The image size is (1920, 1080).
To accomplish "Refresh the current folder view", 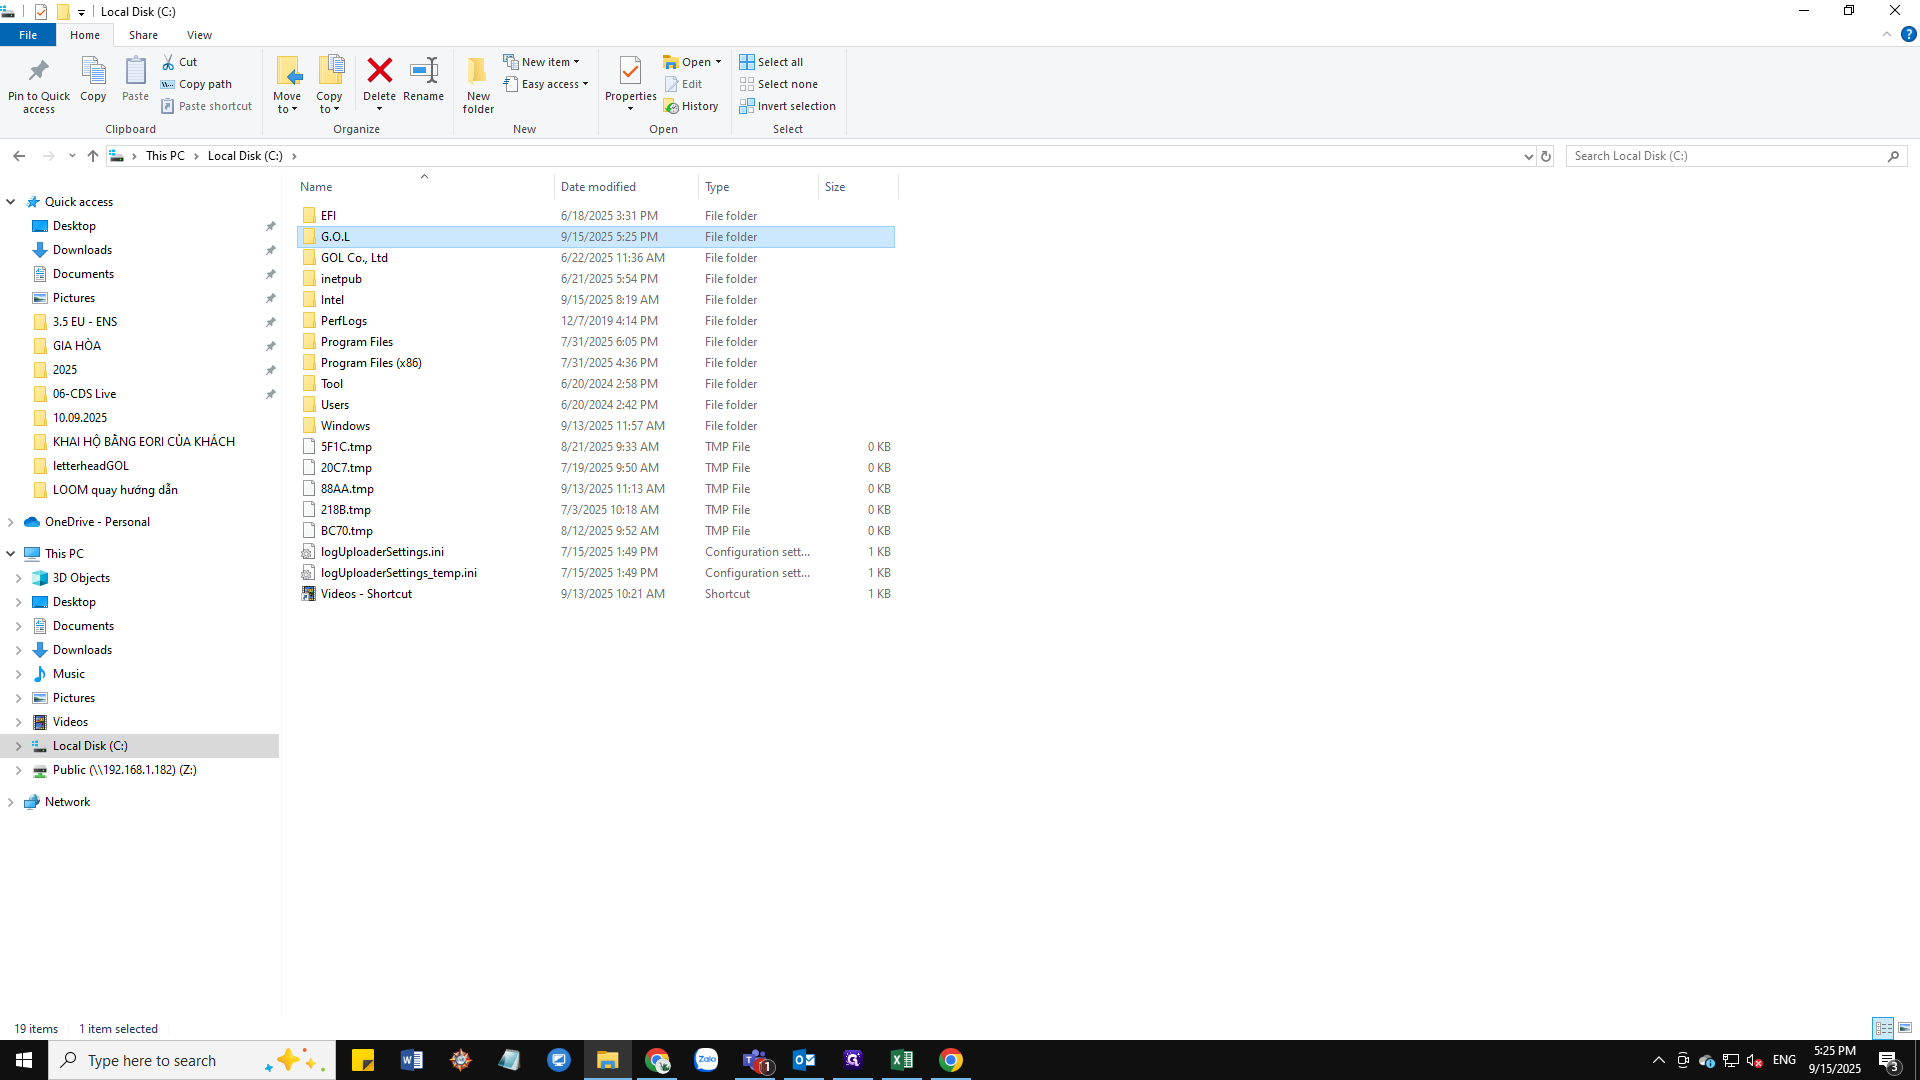I will (1546, 156).
